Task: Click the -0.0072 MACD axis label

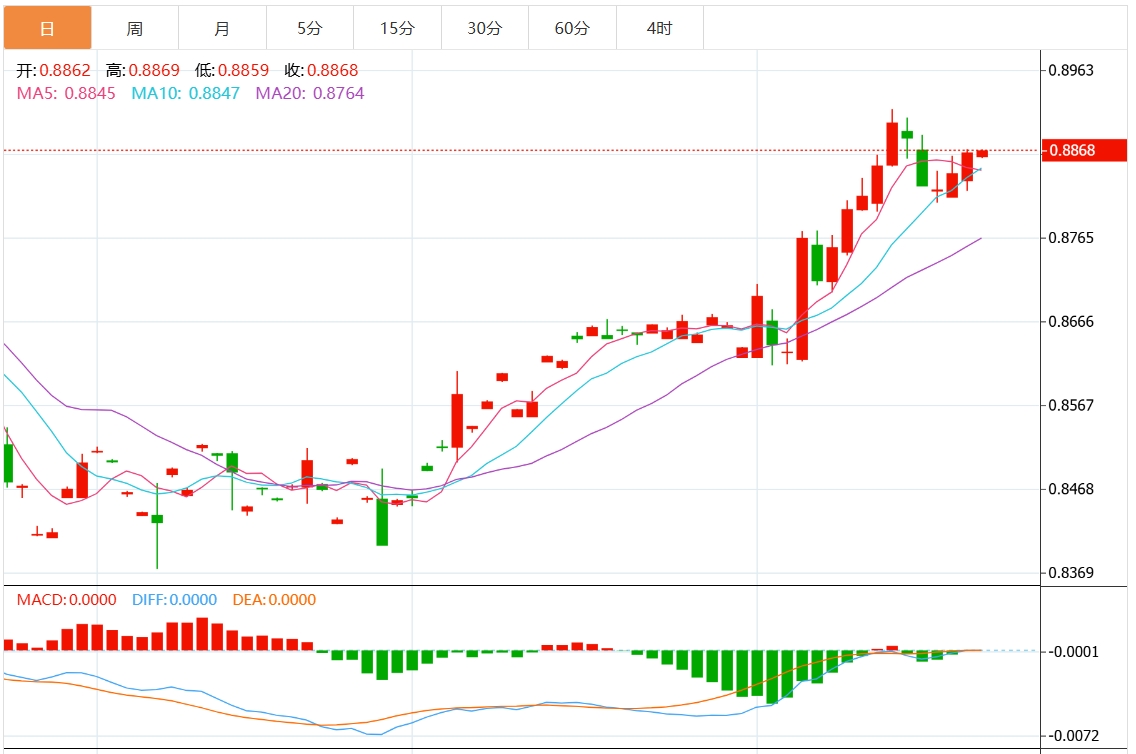Action: pyautogui.click(x=1074, y=736)
